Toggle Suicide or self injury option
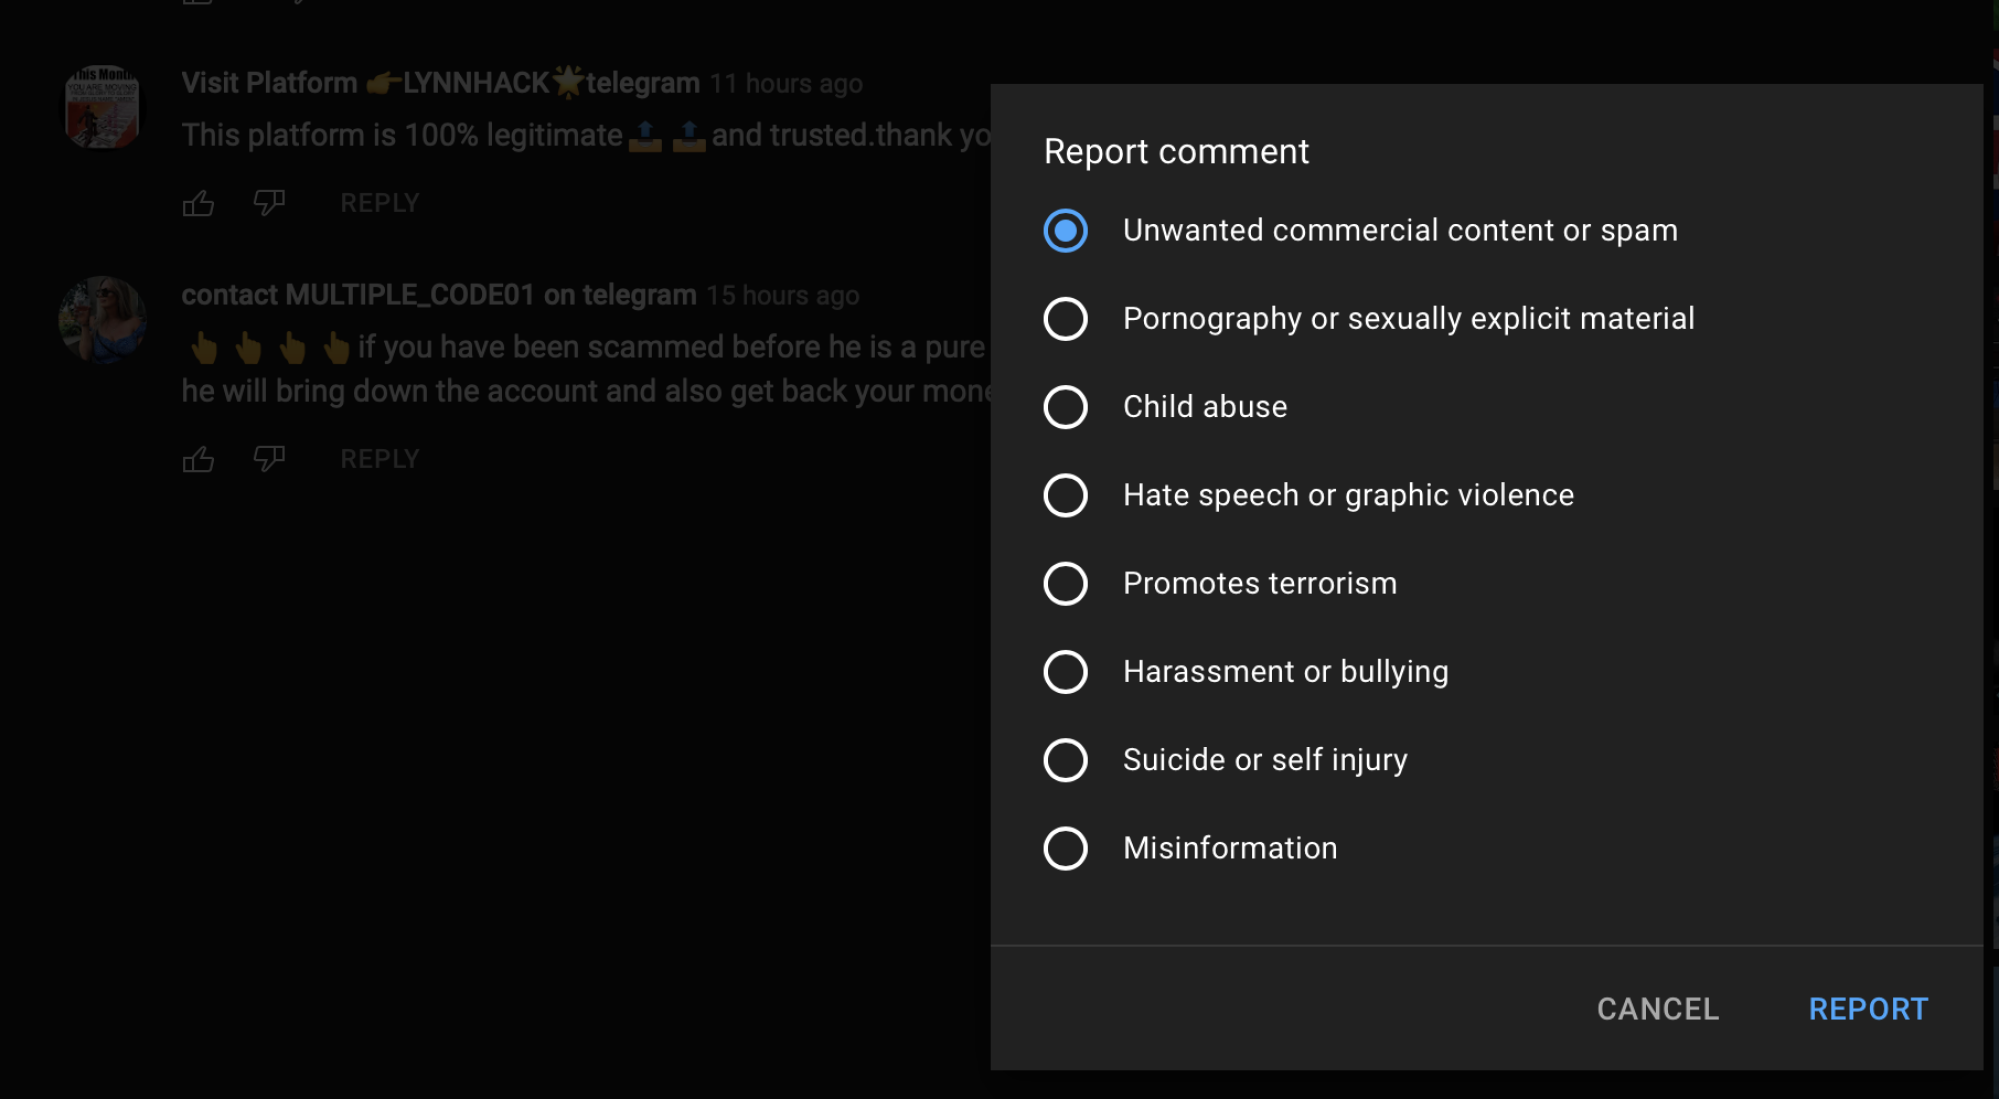1999x1099 pixels. [x=1064, y=759]
